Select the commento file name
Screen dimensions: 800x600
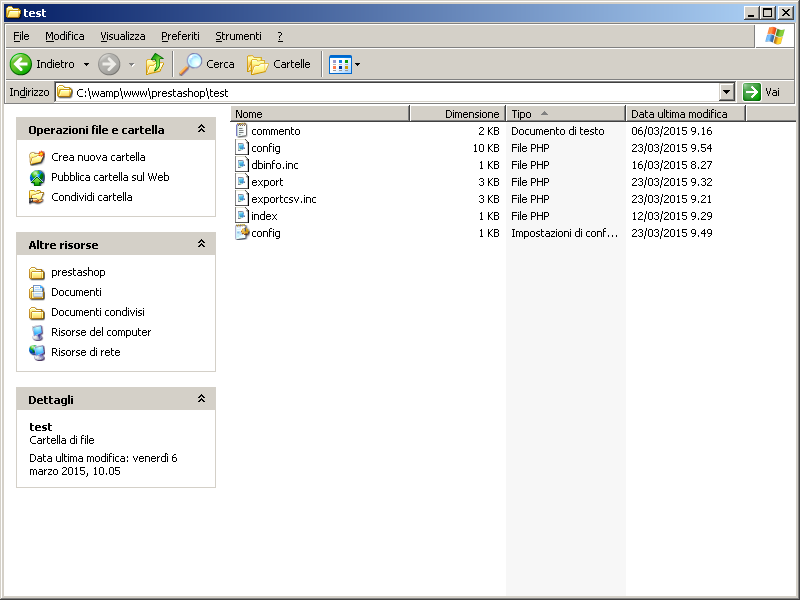tap(276, 131)
